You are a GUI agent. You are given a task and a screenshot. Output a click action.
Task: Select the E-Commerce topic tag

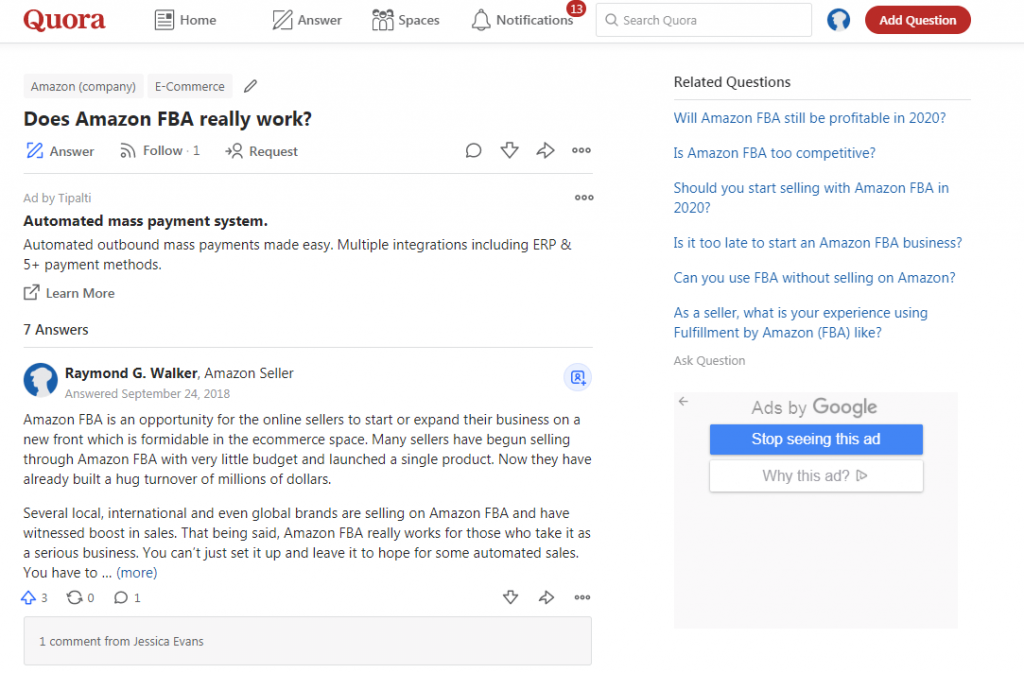click(189, 86)
